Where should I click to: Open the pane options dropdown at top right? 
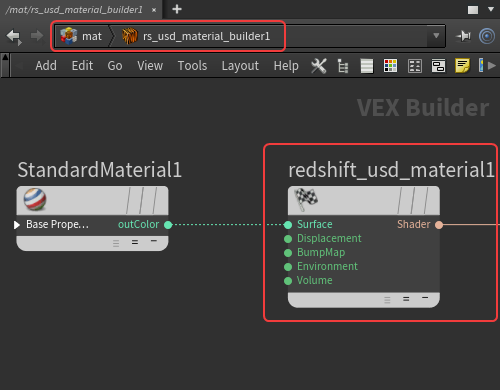(x=491, y=9)
